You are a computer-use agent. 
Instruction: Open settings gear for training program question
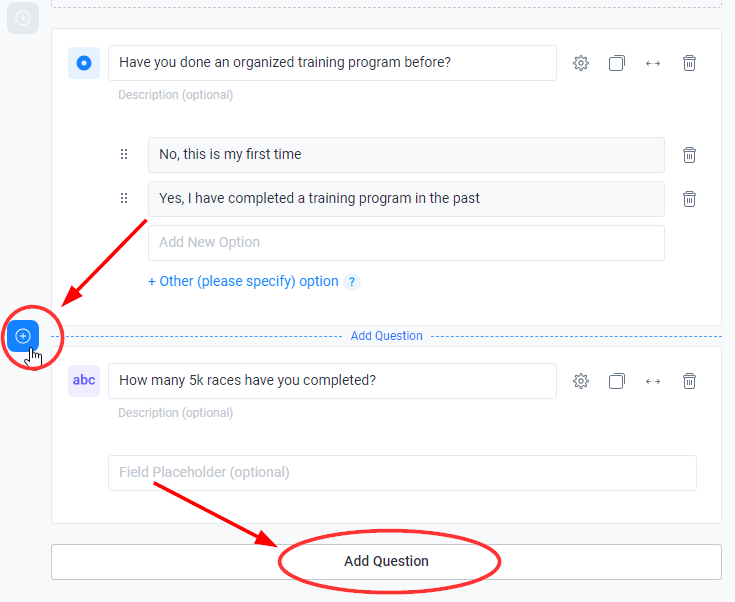click(x=581, y=63)
